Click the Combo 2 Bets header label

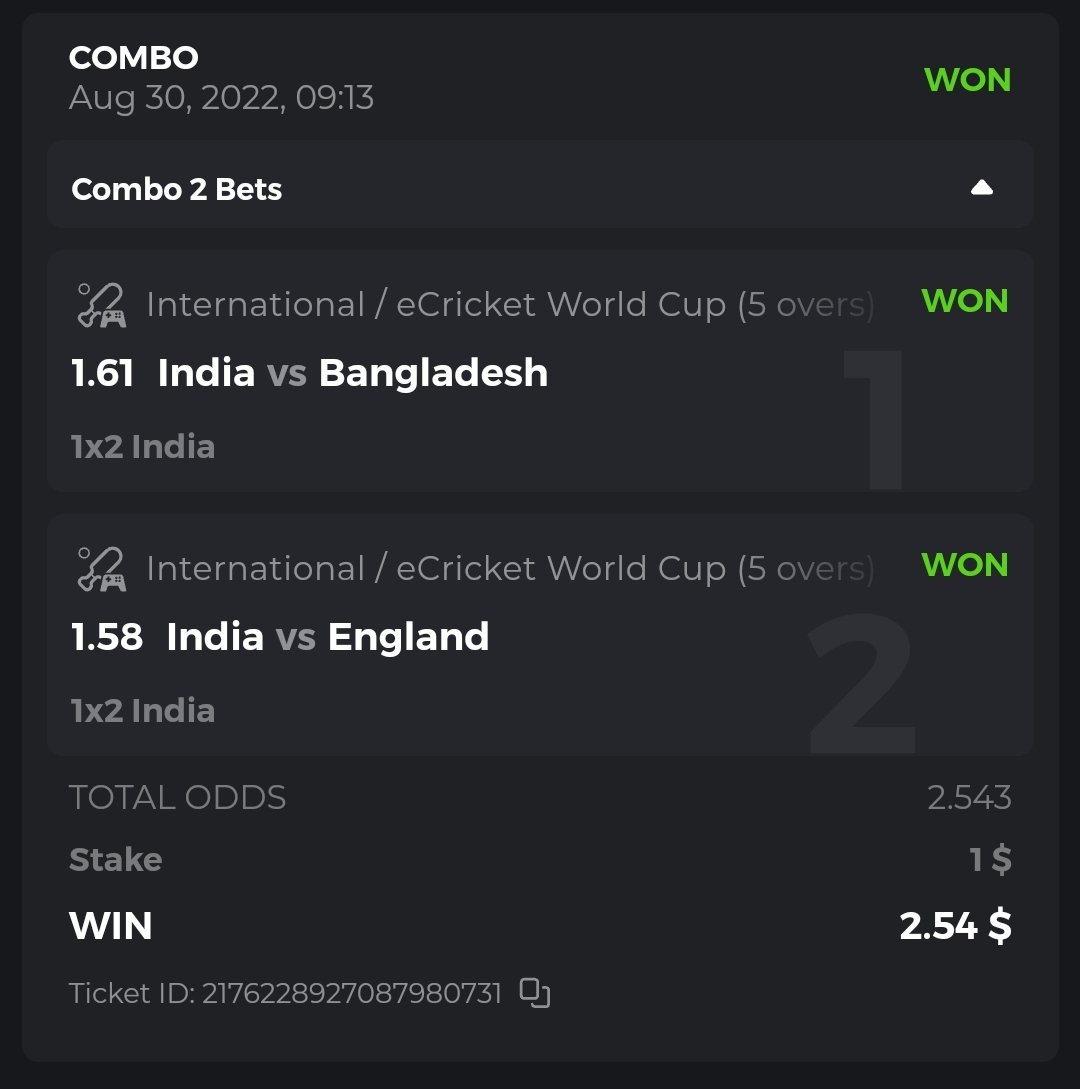tap(177, 189)
